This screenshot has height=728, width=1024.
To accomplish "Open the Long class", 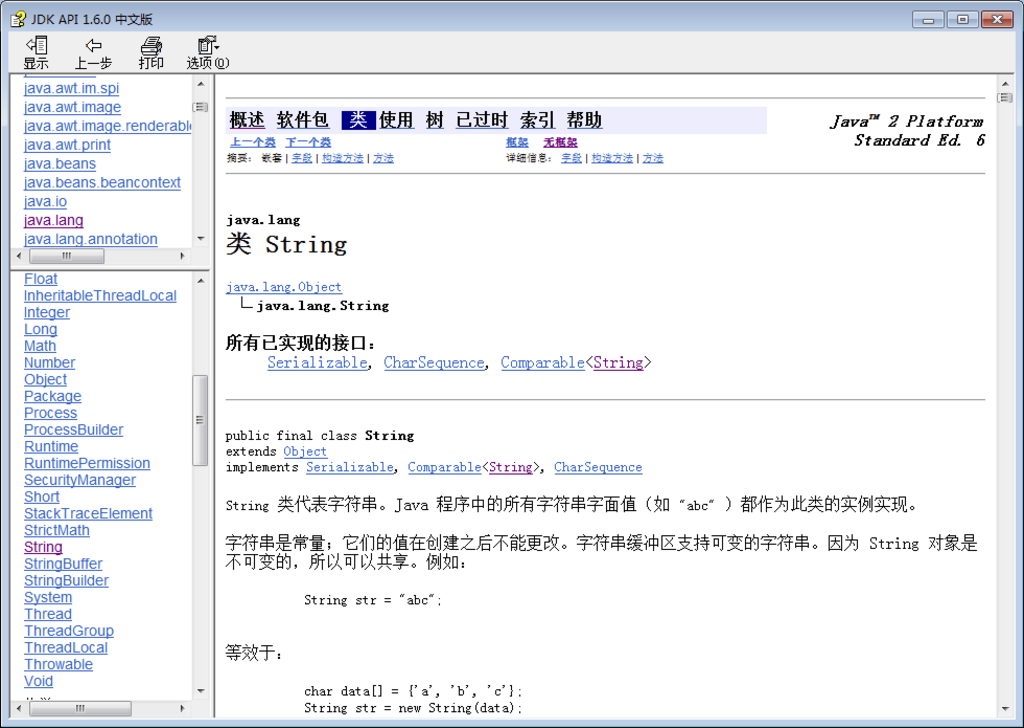I will pyautogui.click(x=40, y=330).
